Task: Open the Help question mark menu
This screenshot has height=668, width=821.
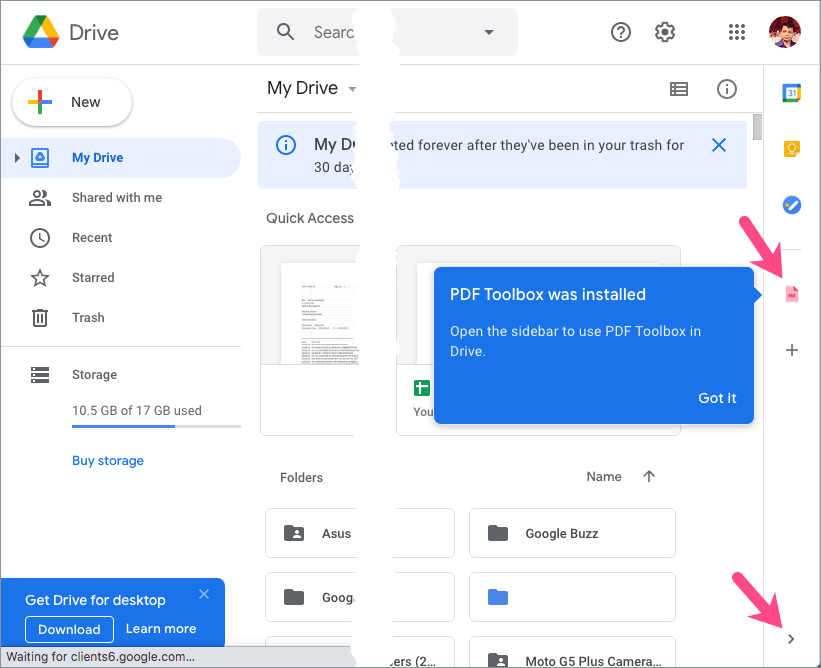Action: pyautogui.click(x=620, y=32)
